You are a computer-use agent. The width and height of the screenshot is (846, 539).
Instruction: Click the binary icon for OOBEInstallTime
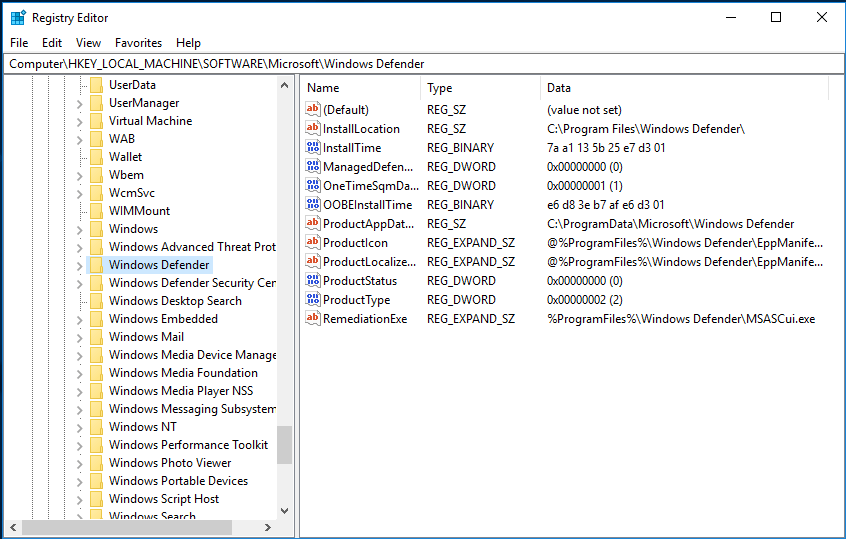pos(312,204)
